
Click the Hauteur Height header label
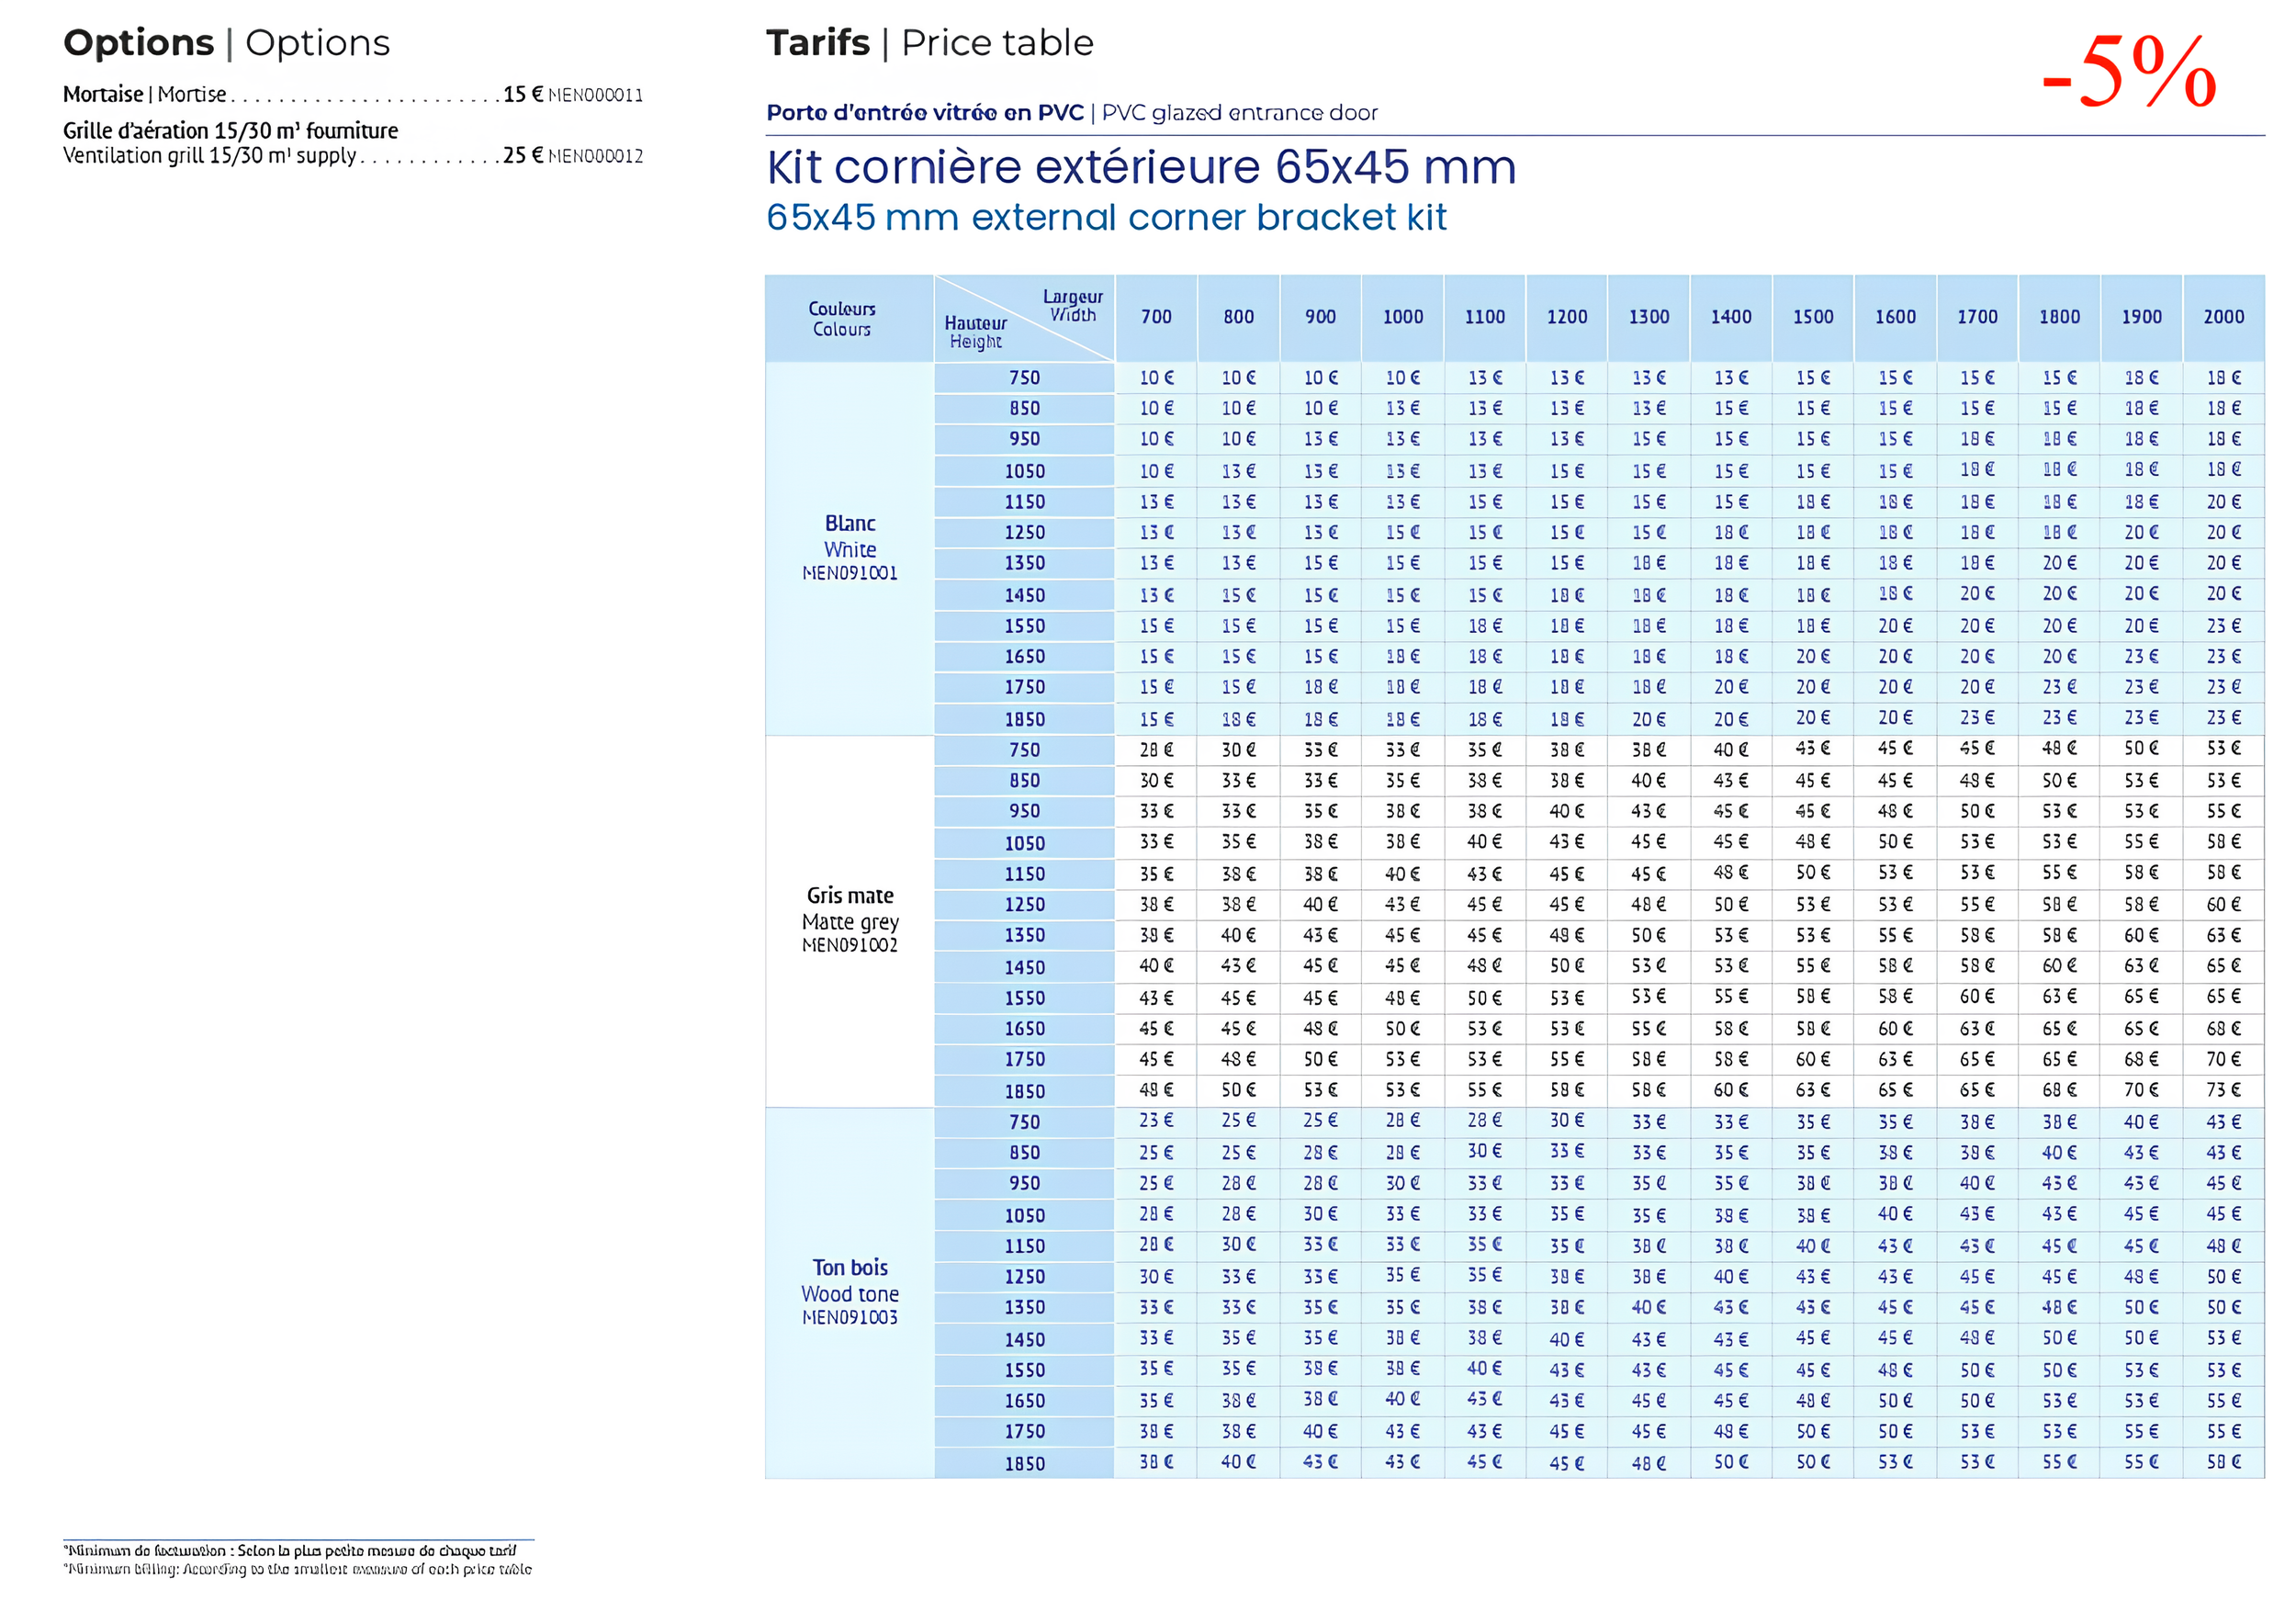[975, 332]
